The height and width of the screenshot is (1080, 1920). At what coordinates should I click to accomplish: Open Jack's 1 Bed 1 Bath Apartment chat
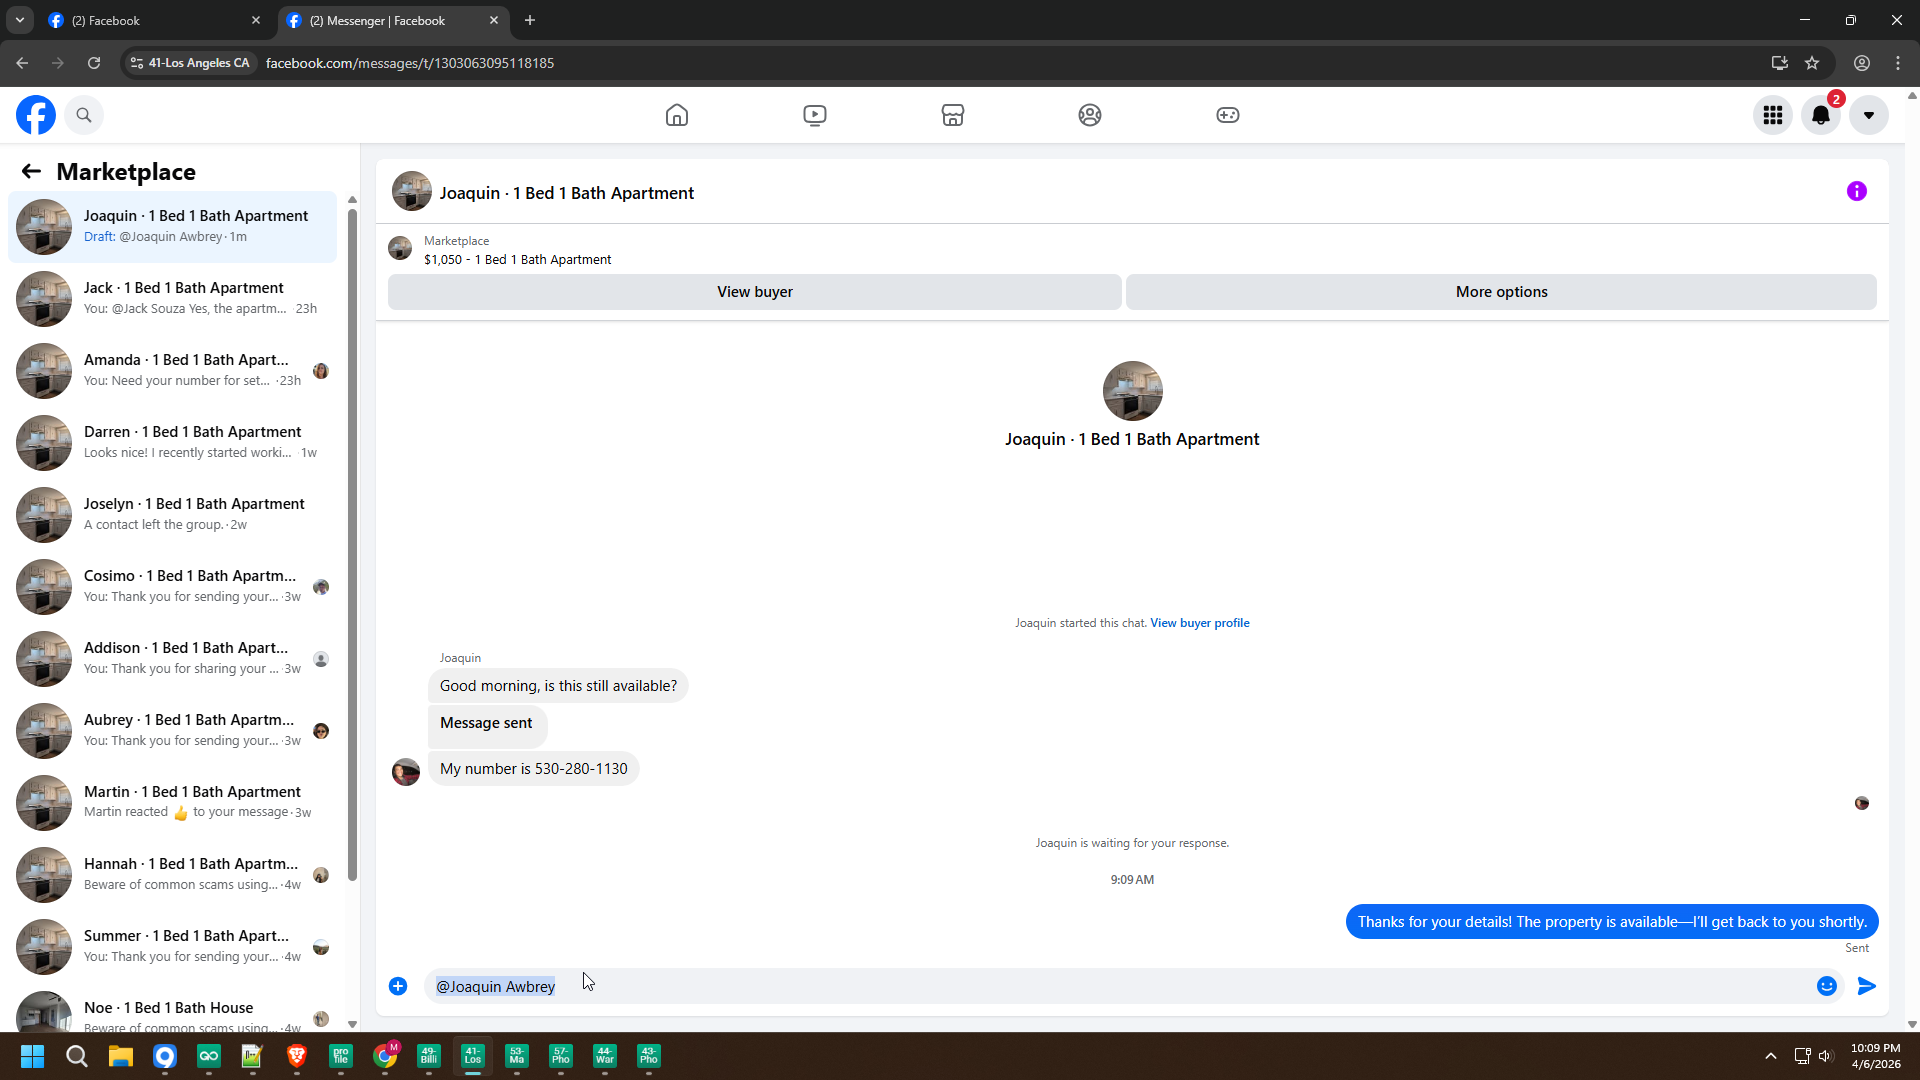[173, 299]
